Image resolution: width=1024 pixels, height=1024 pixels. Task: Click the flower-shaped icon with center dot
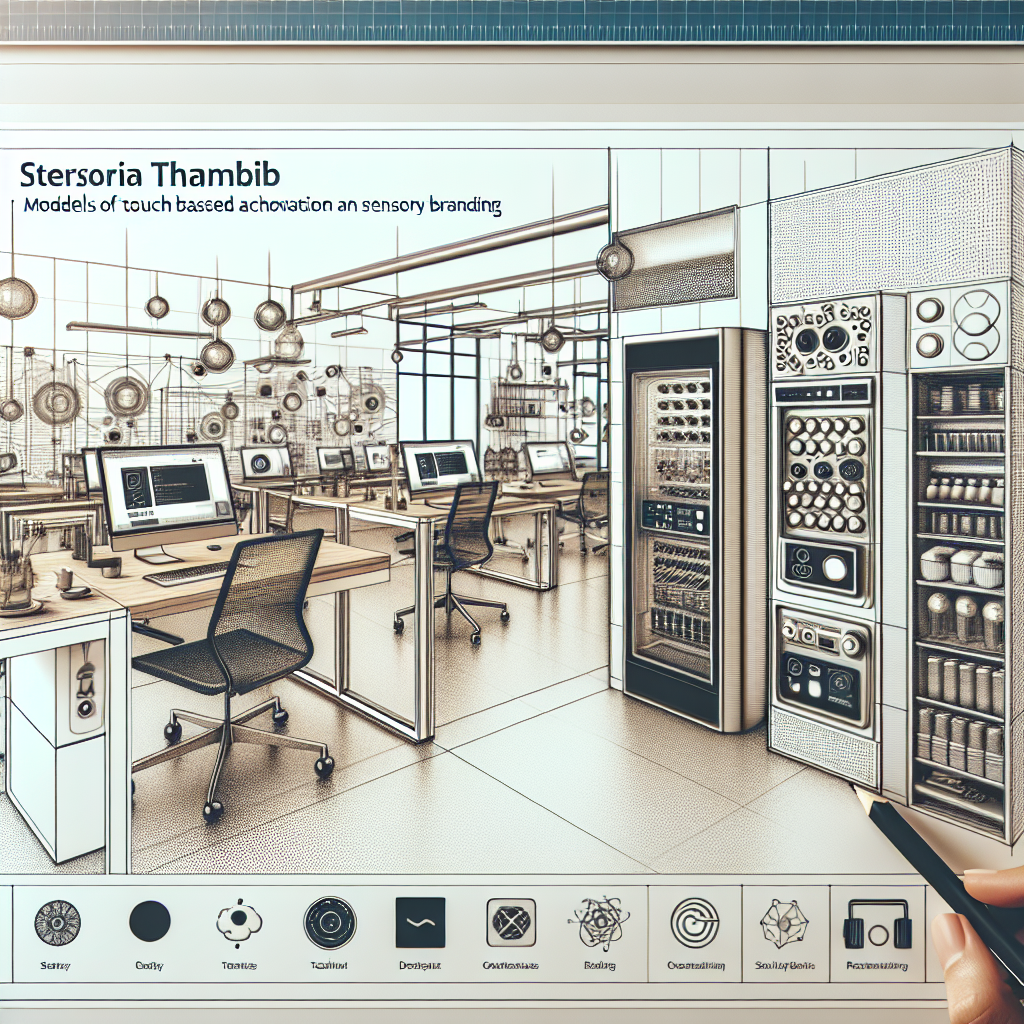coord(238,920)
